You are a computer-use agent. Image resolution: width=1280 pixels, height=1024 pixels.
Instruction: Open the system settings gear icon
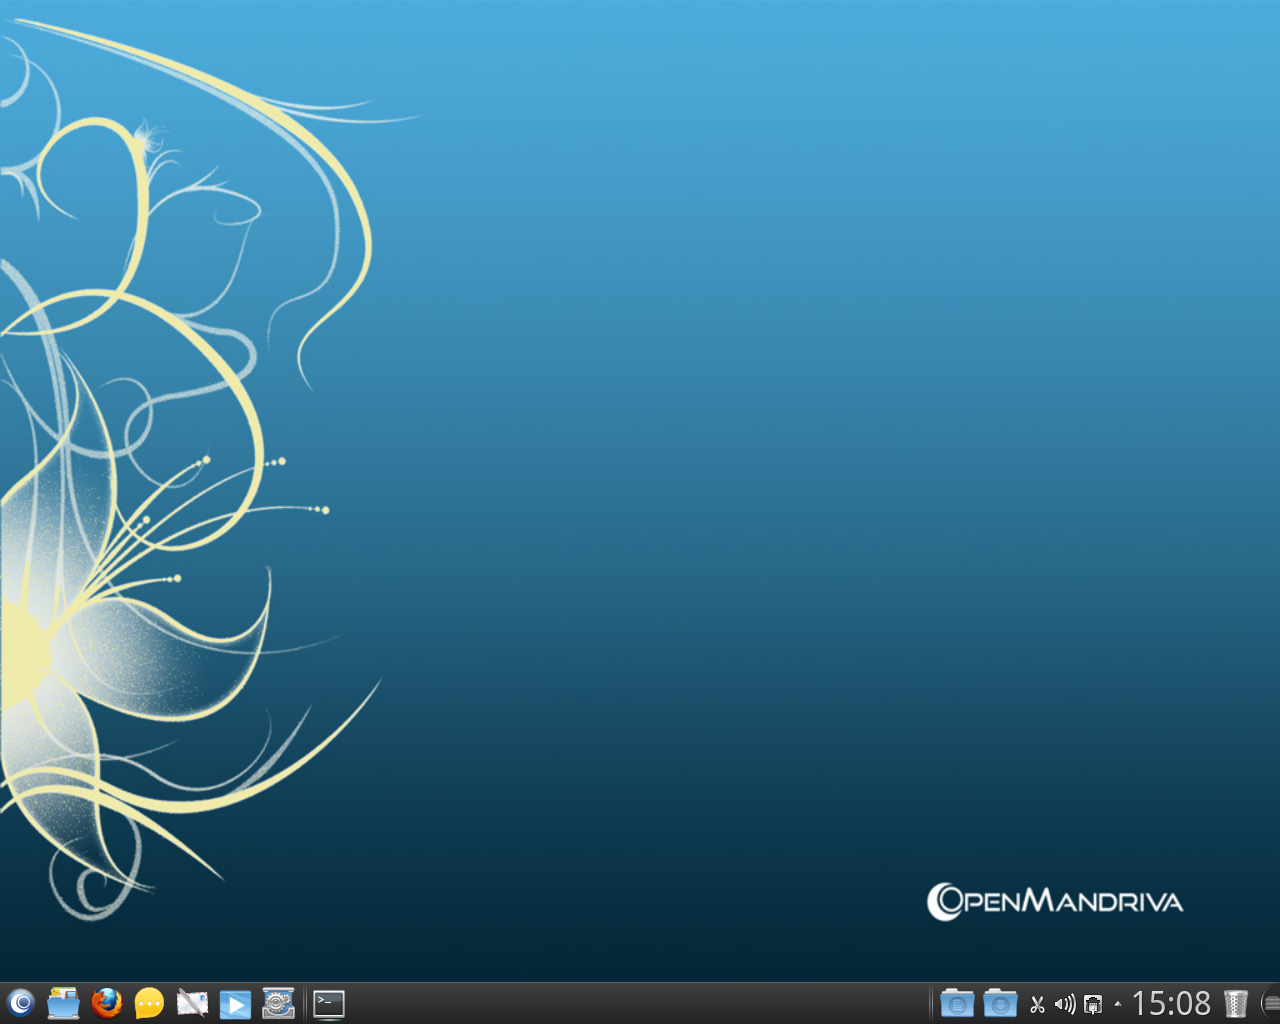[278, 1003]
